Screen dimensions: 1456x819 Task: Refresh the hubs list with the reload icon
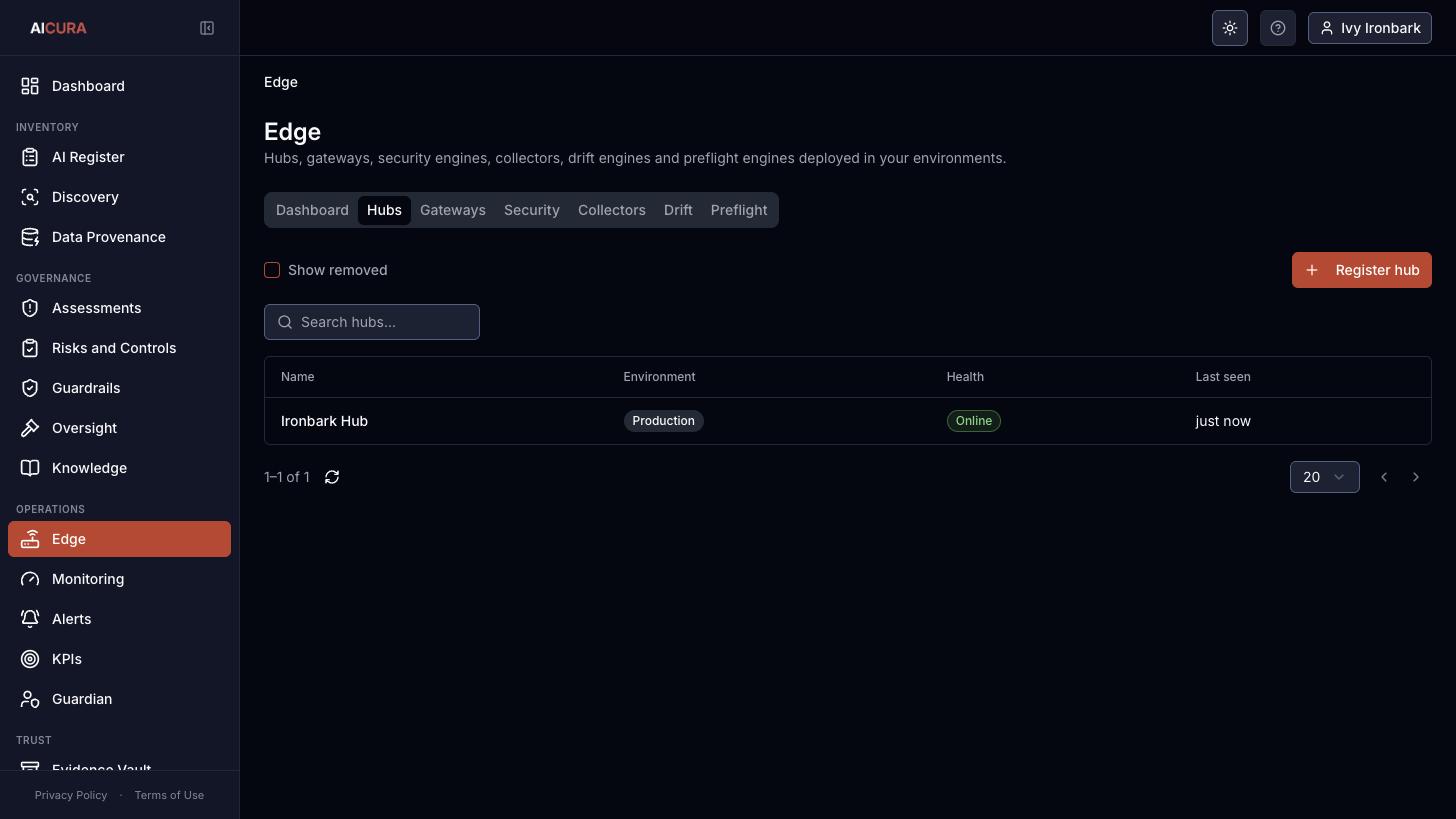[332, 477]
